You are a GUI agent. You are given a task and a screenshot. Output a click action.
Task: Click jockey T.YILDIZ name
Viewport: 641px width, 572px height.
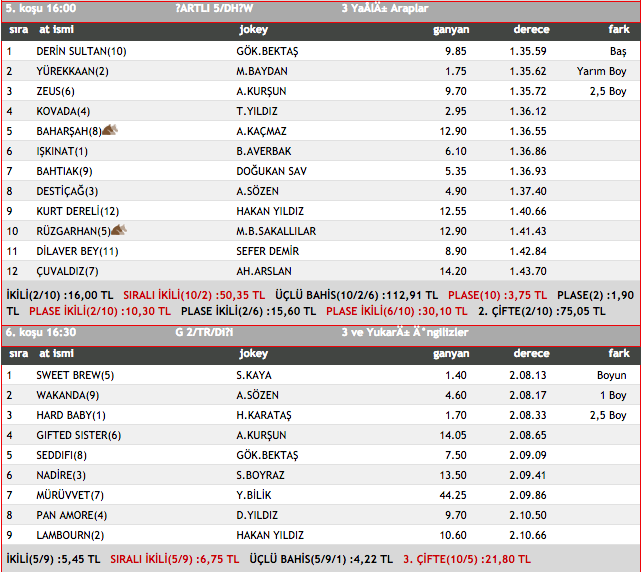click(x=257, y=111)
